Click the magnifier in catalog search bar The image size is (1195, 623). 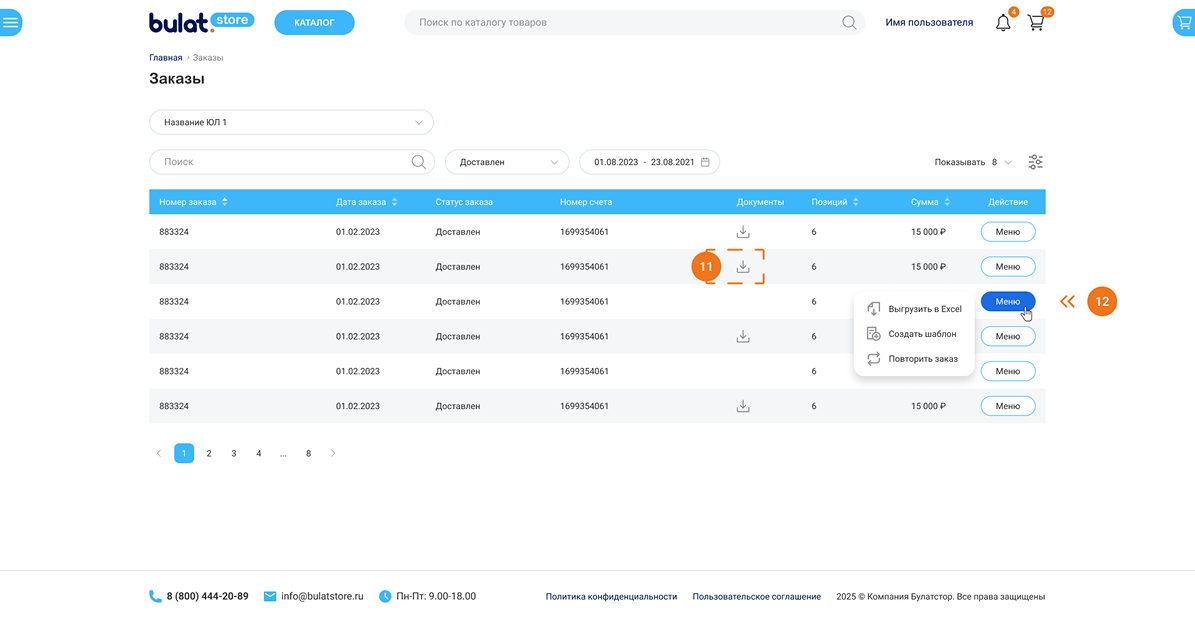point(849,22)
